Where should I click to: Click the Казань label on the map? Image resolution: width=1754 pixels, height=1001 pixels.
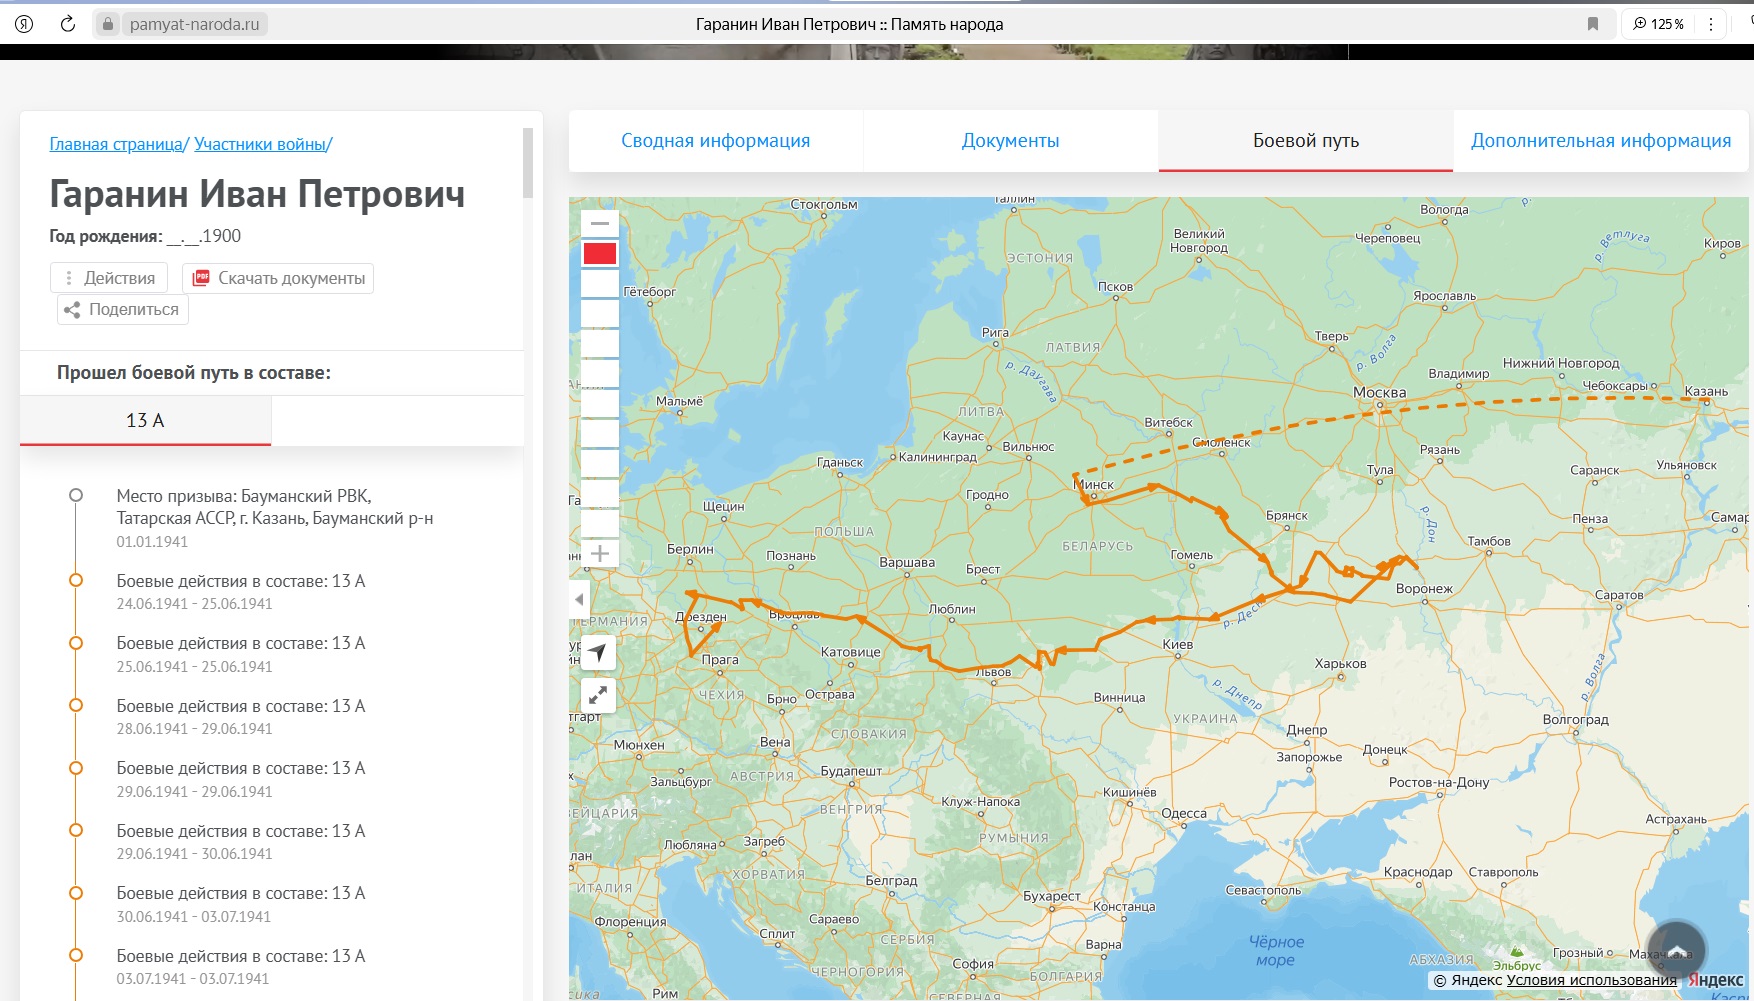click(x=1705, y=391)
